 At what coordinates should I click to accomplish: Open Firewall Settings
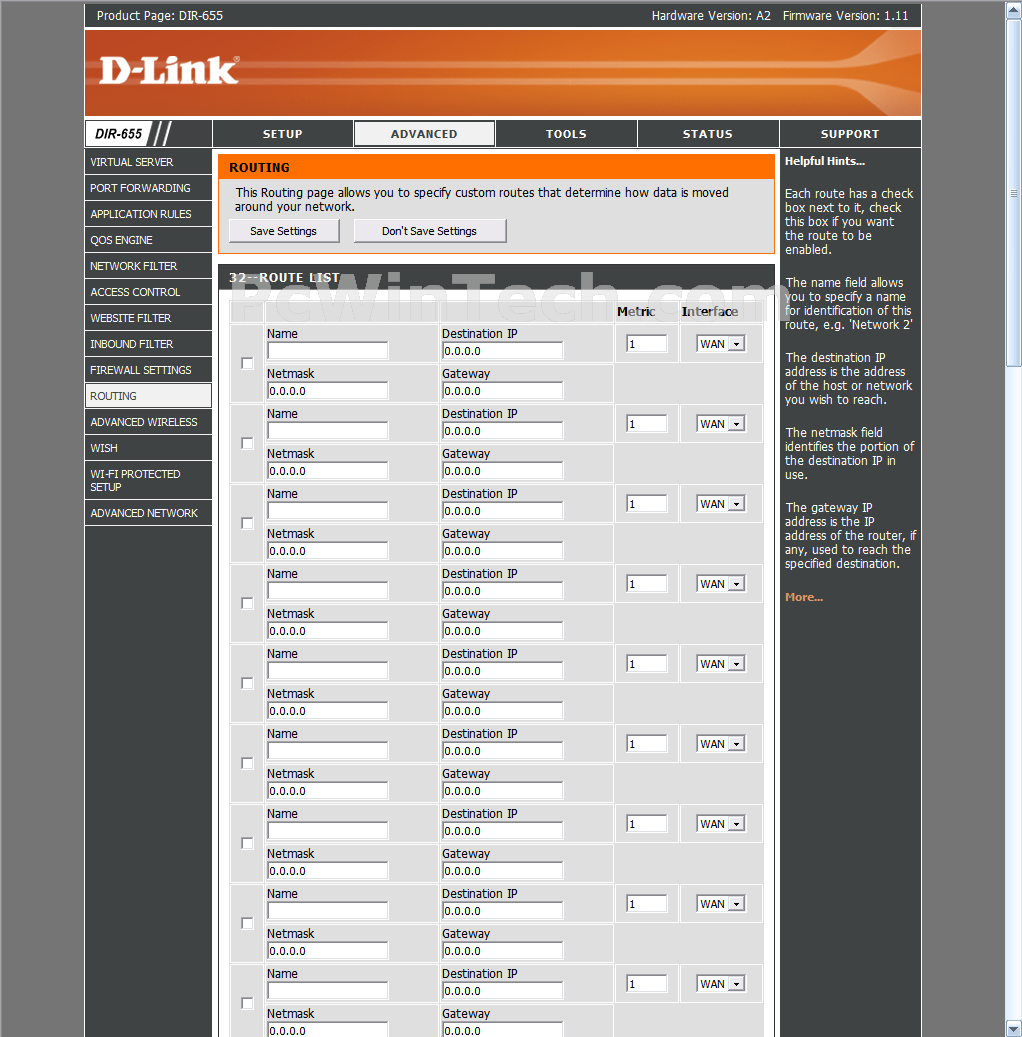click(x=148, y=370)
